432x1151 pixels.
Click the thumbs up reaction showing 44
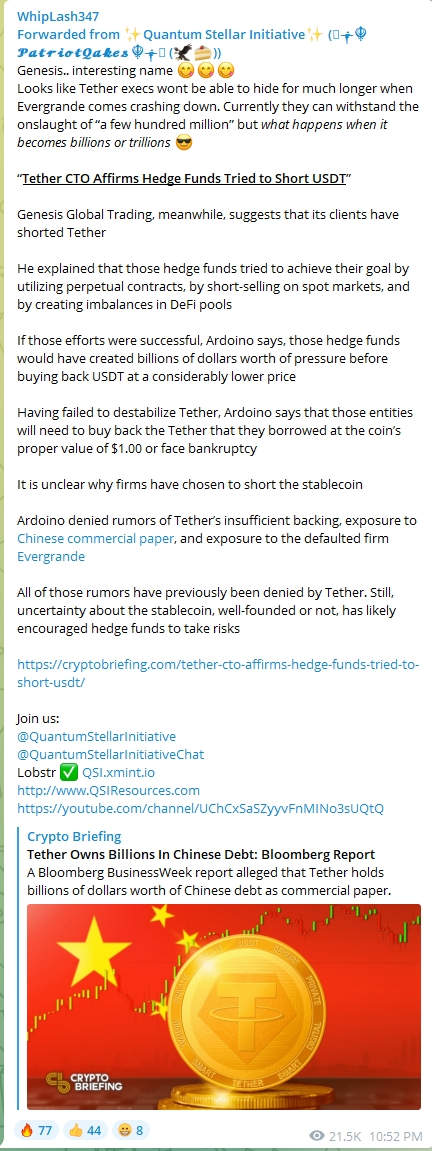[84, 1130]
